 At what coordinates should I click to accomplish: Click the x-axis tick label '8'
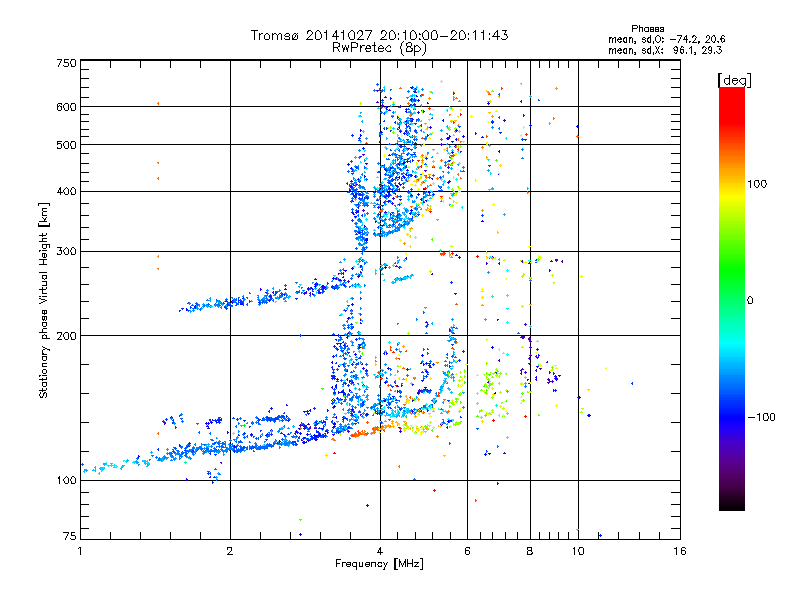pos(530,551)
